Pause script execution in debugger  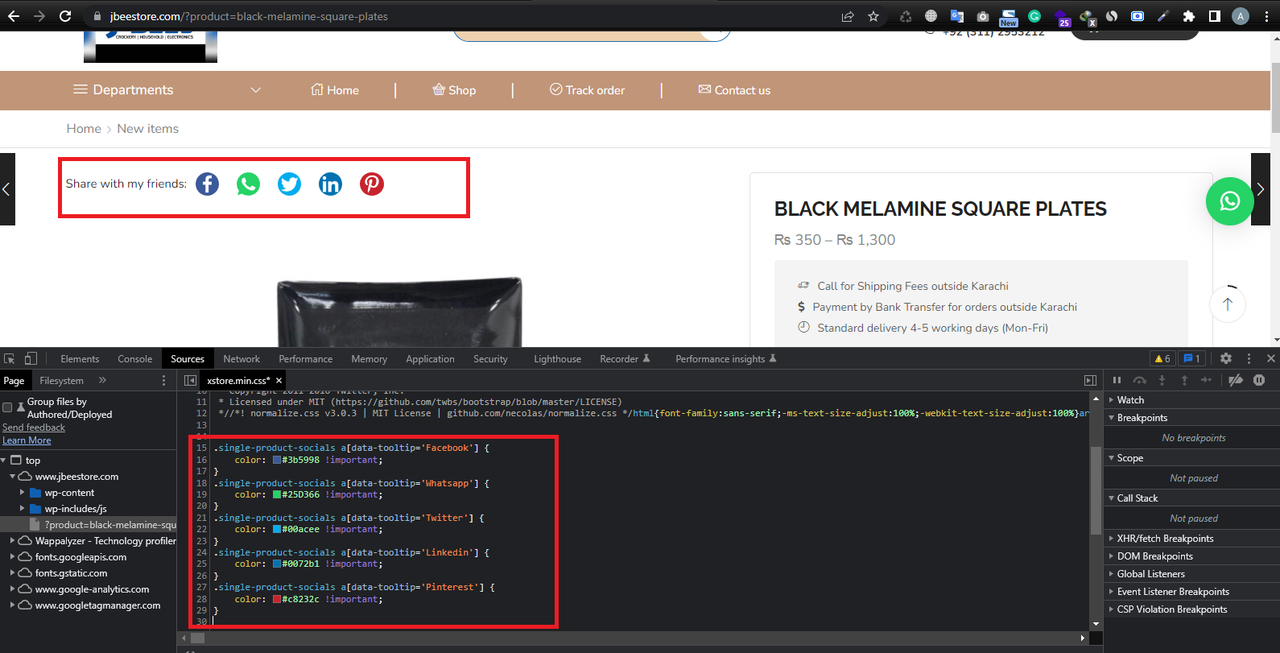click(1117, 380)
